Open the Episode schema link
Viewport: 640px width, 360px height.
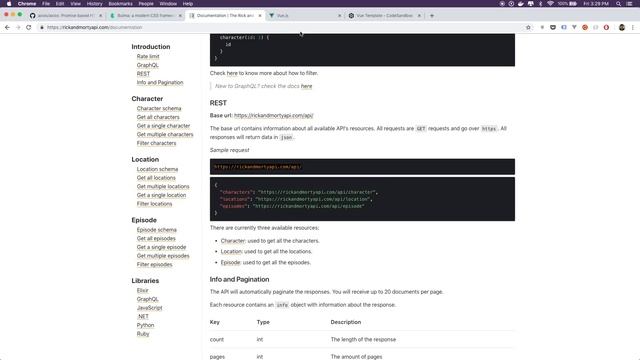tap(156, 230)
